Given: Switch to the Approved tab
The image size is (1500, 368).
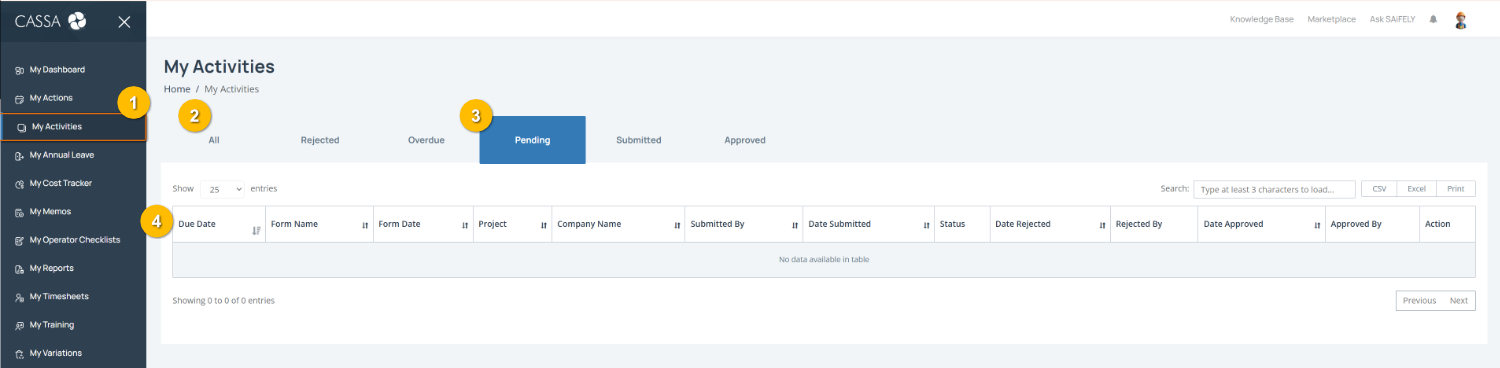Looking at the screenshot, I should tap(745, 140).
